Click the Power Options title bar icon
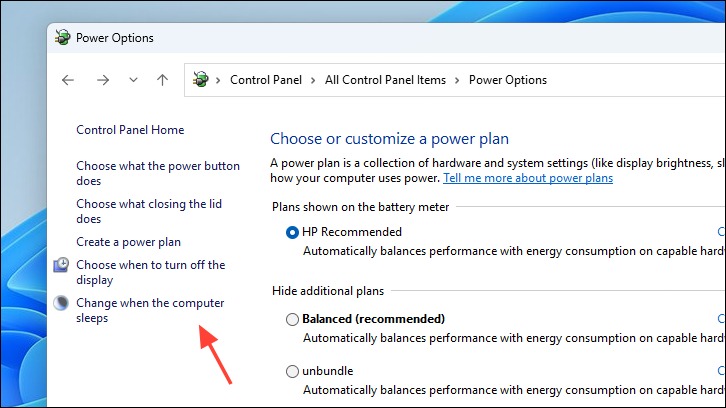 click(63, 38)
